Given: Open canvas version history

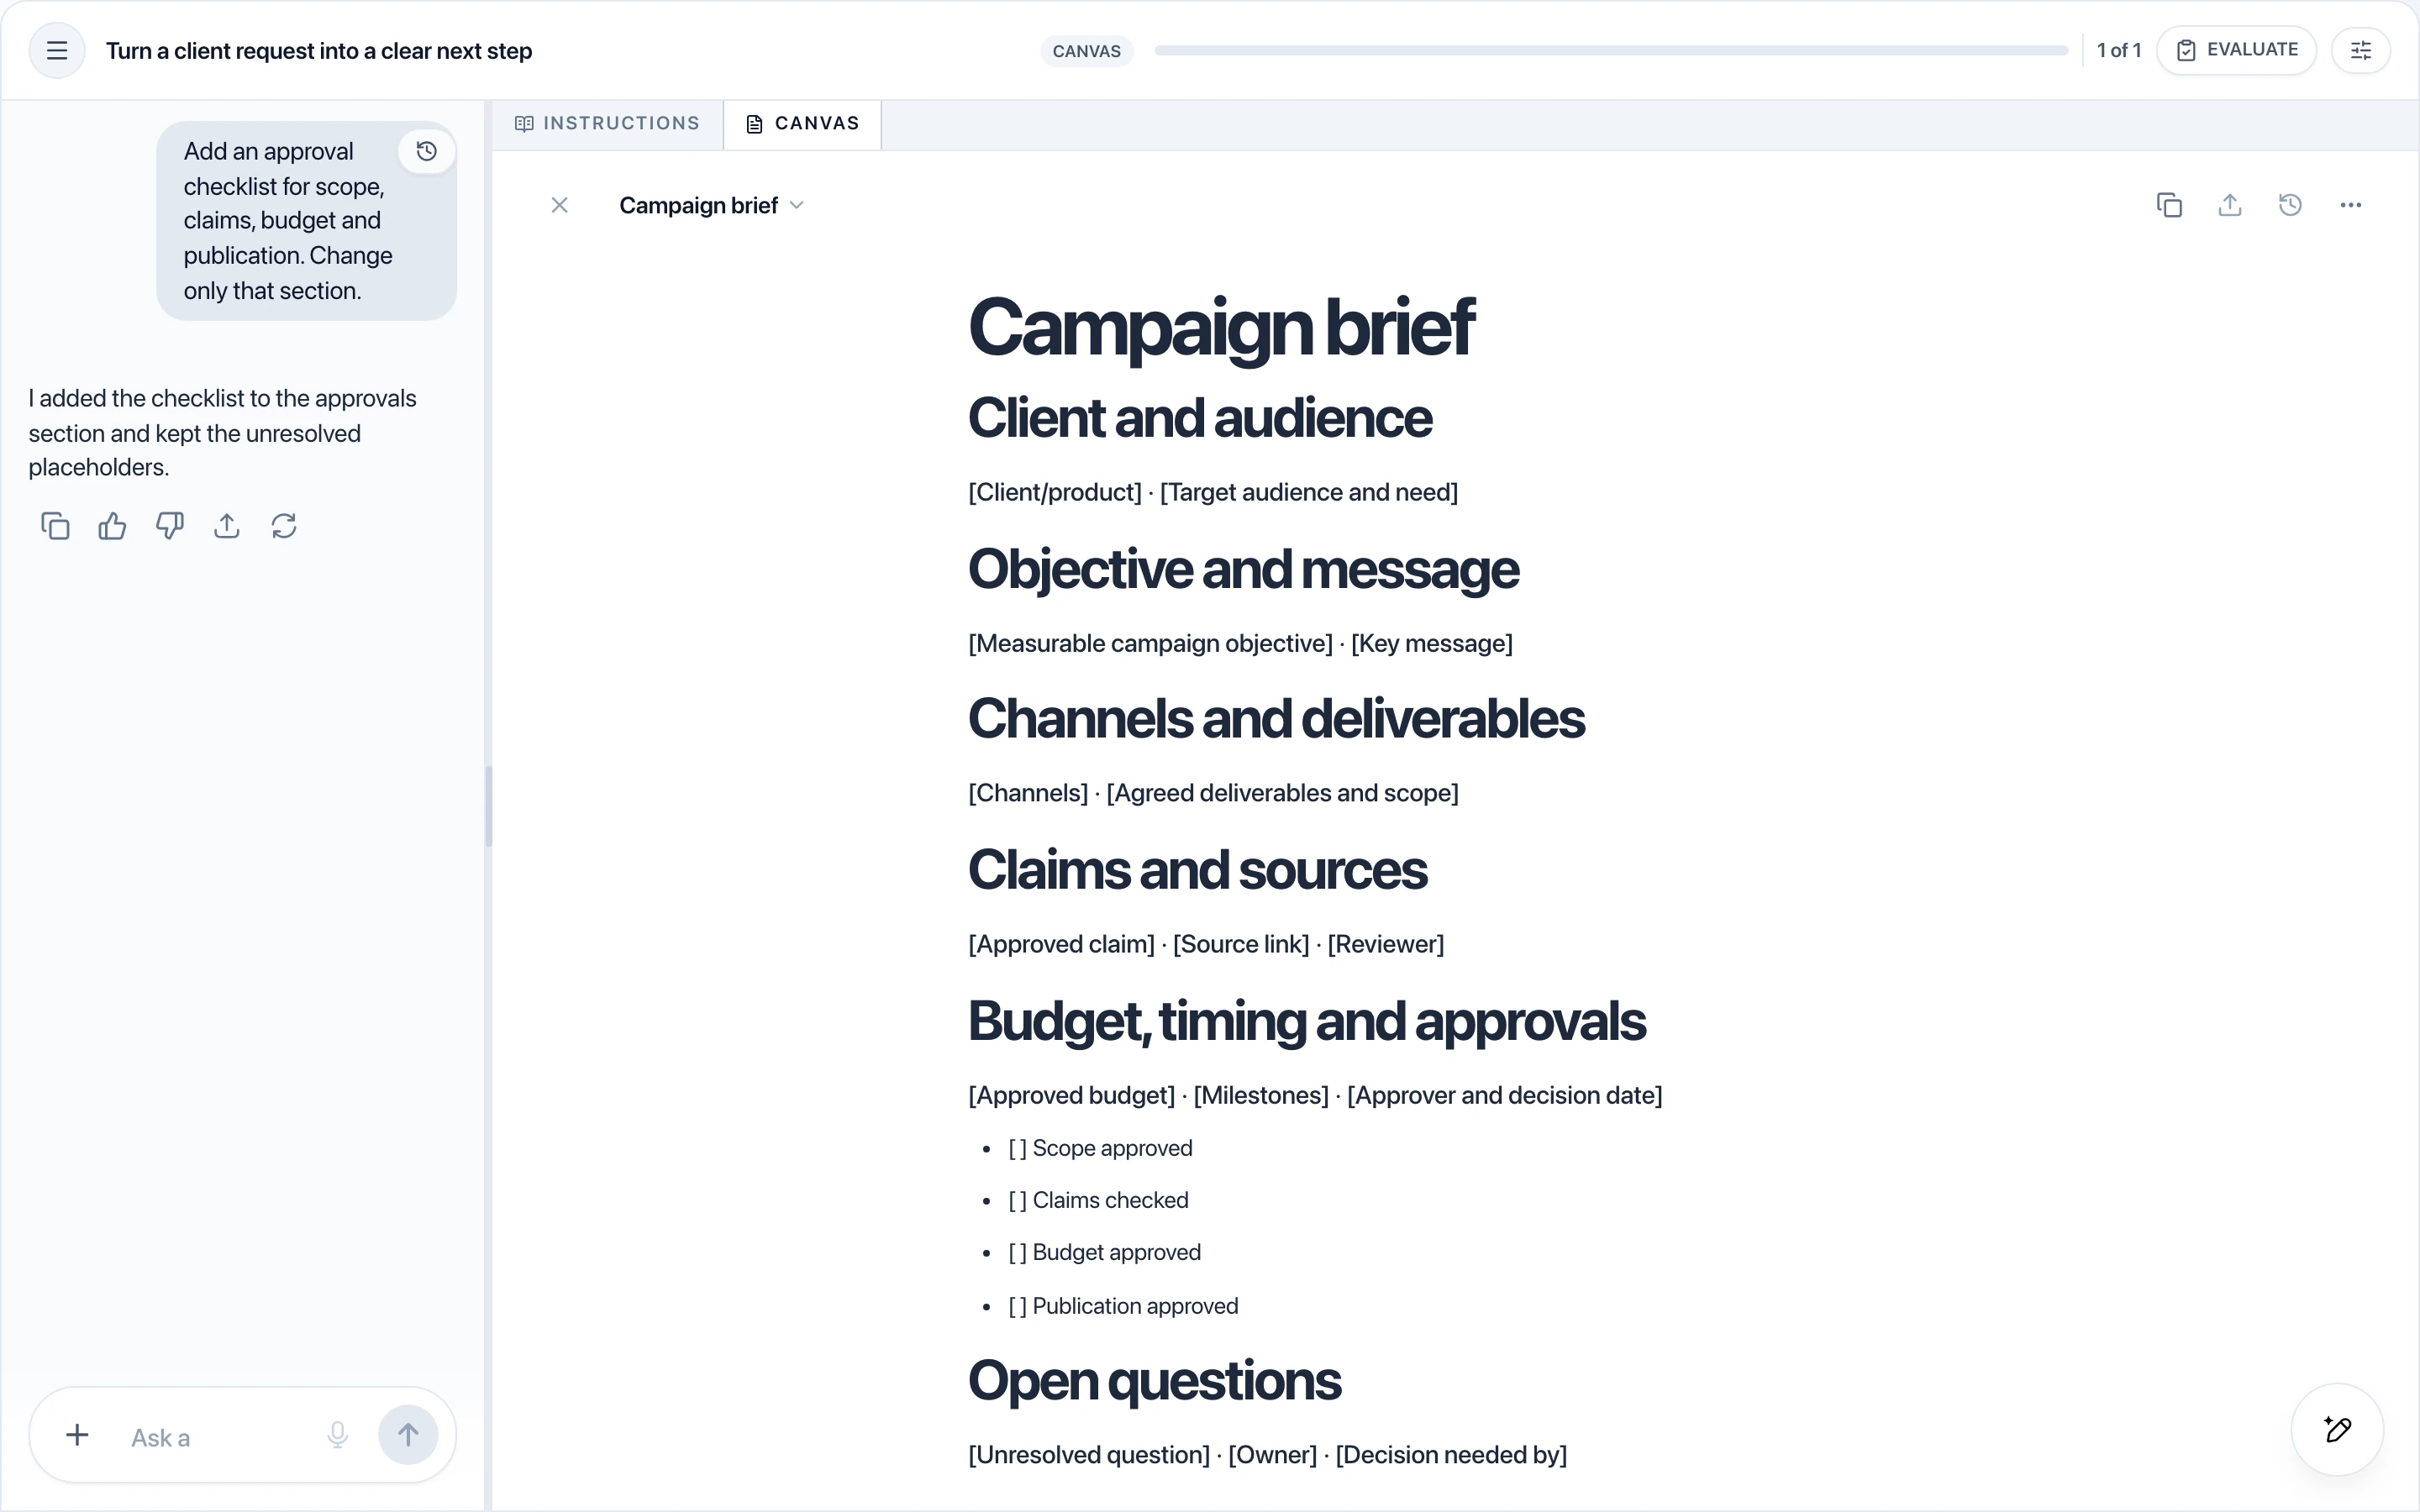Looking at the screenshot, I should 2290,205.
